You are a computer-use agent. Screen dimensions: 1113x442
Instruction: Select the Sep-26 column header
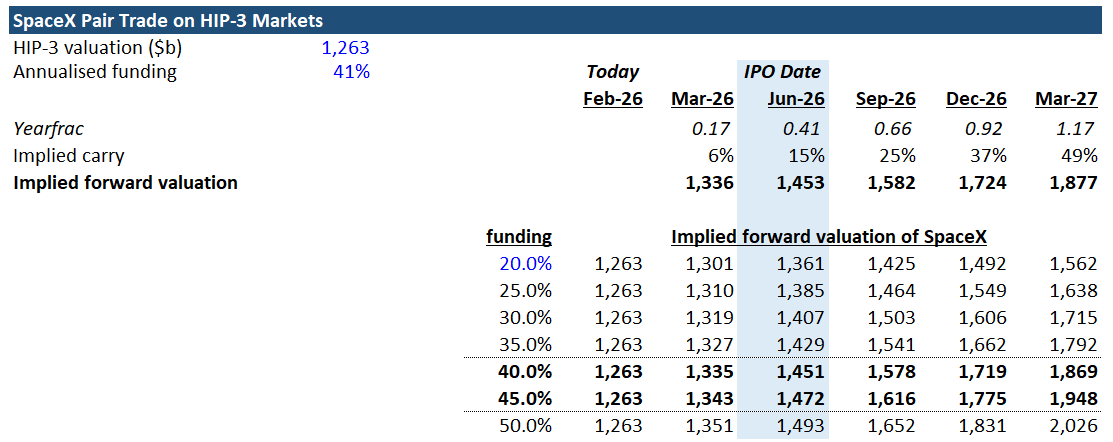click(885, 99)
